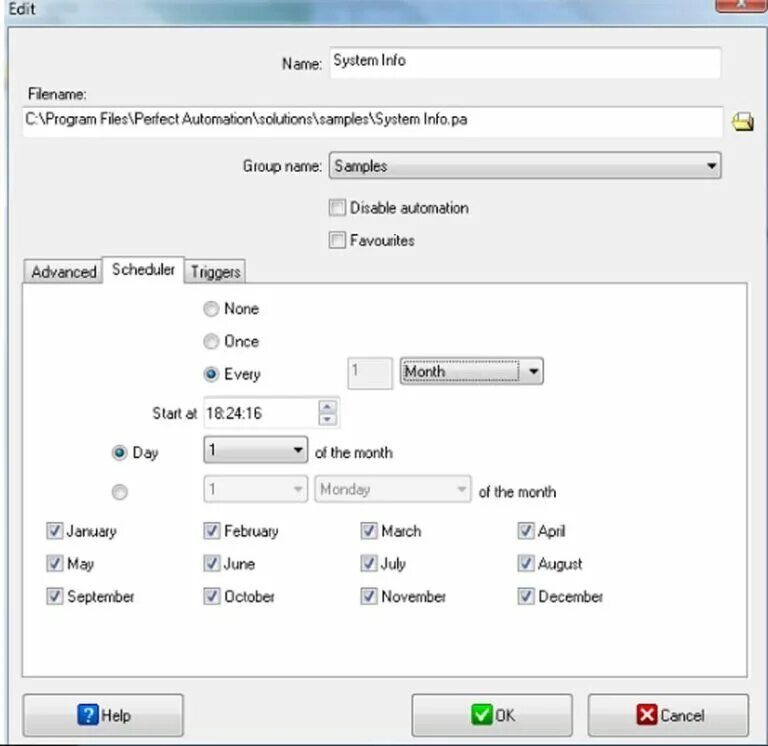
Task: Toggle the October checkbox
Action: point(212,597)
